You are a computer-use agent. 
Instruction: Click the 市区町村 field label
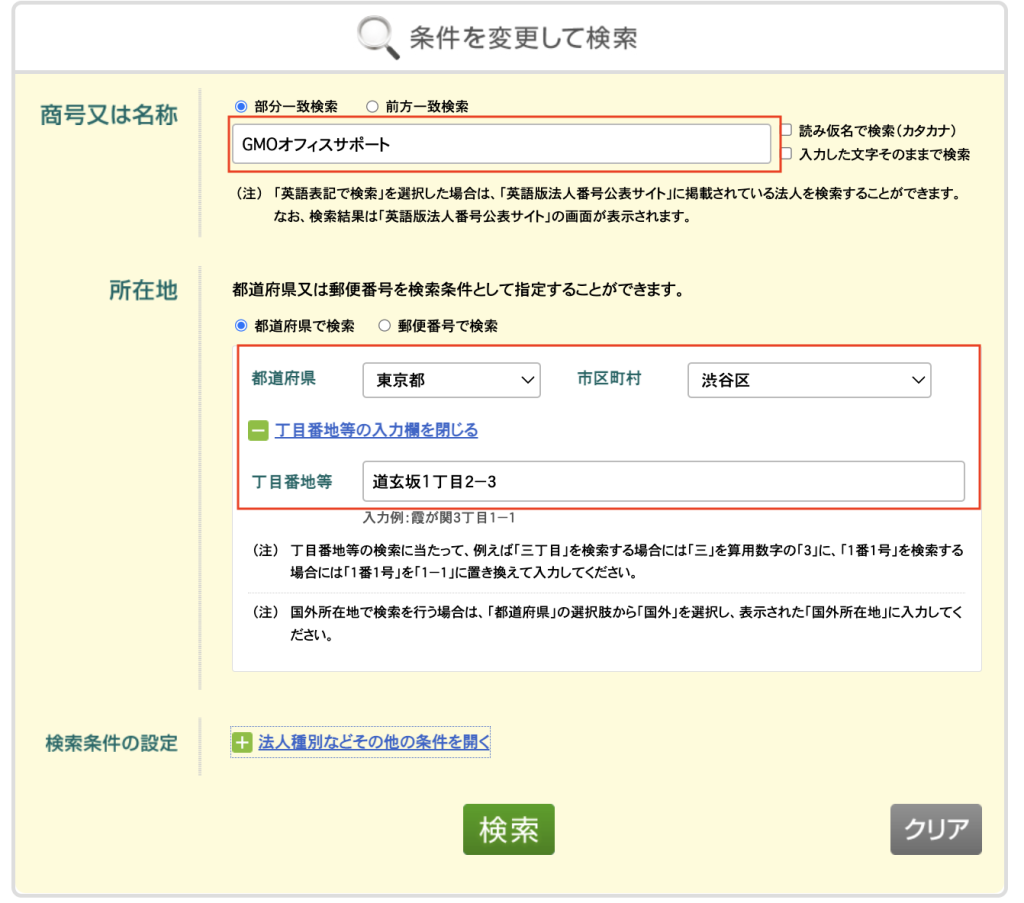[x=609, y=378]
